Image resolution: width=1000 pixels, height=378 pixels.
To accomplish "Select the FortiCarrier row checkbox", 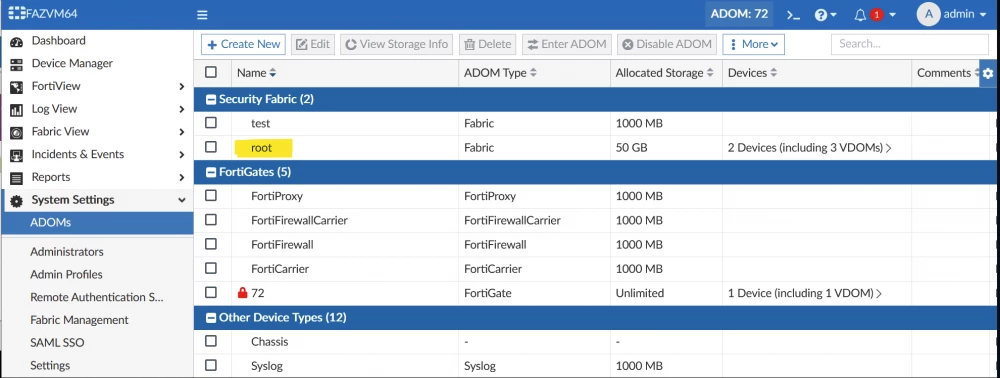I will tap(211, 268).
